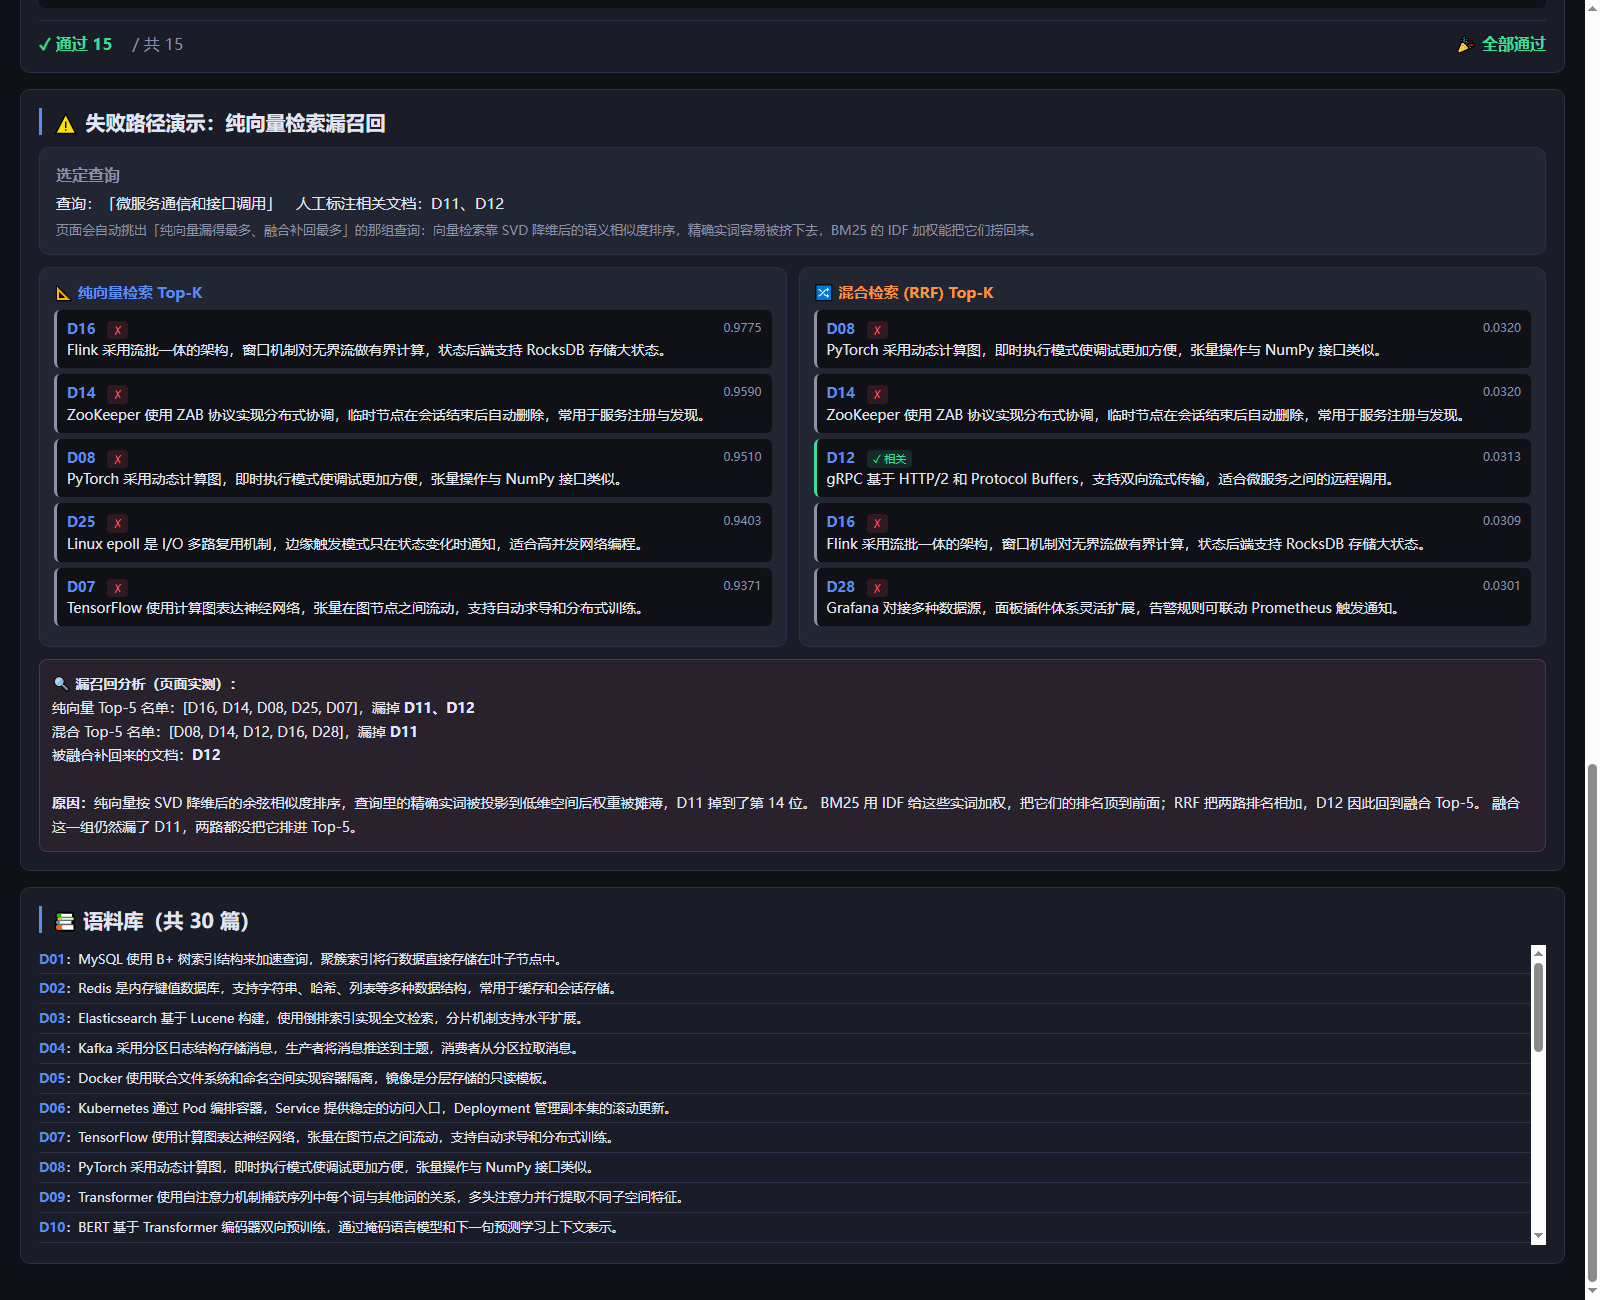This screenshot has width=1600, height=1300.
Task: Click corpus row D04 about Kafka
Action: pos(784,1049)
